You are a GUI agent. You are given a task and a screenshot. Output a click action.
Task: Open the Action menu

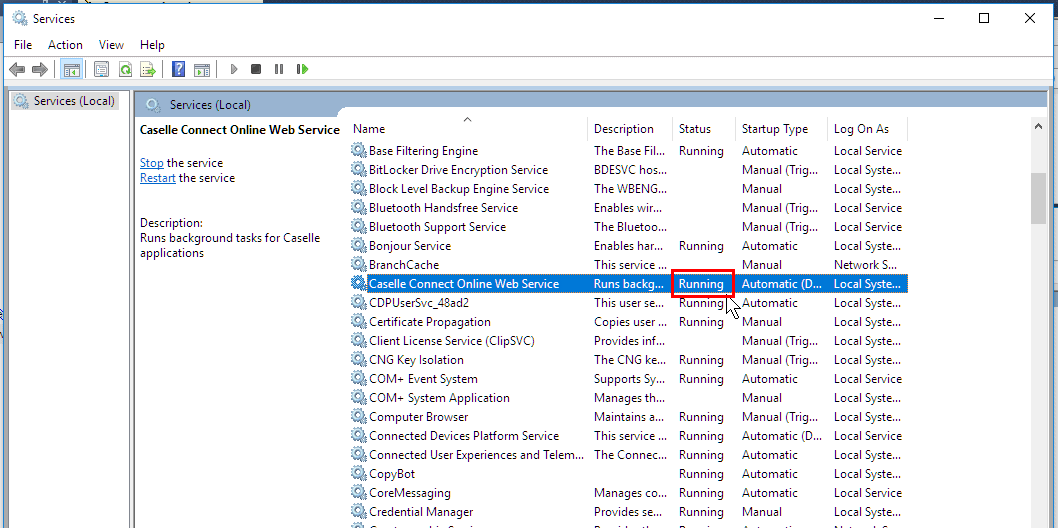[x=65, y=45]
